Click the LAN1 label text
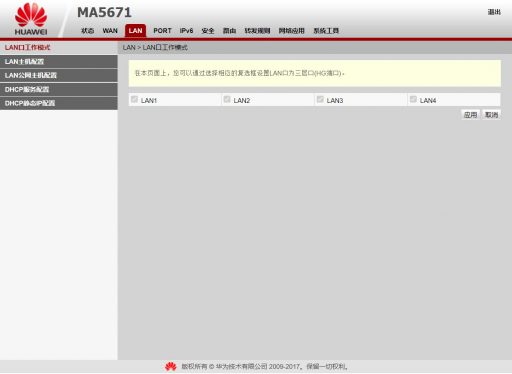 (x=149, y=100)
